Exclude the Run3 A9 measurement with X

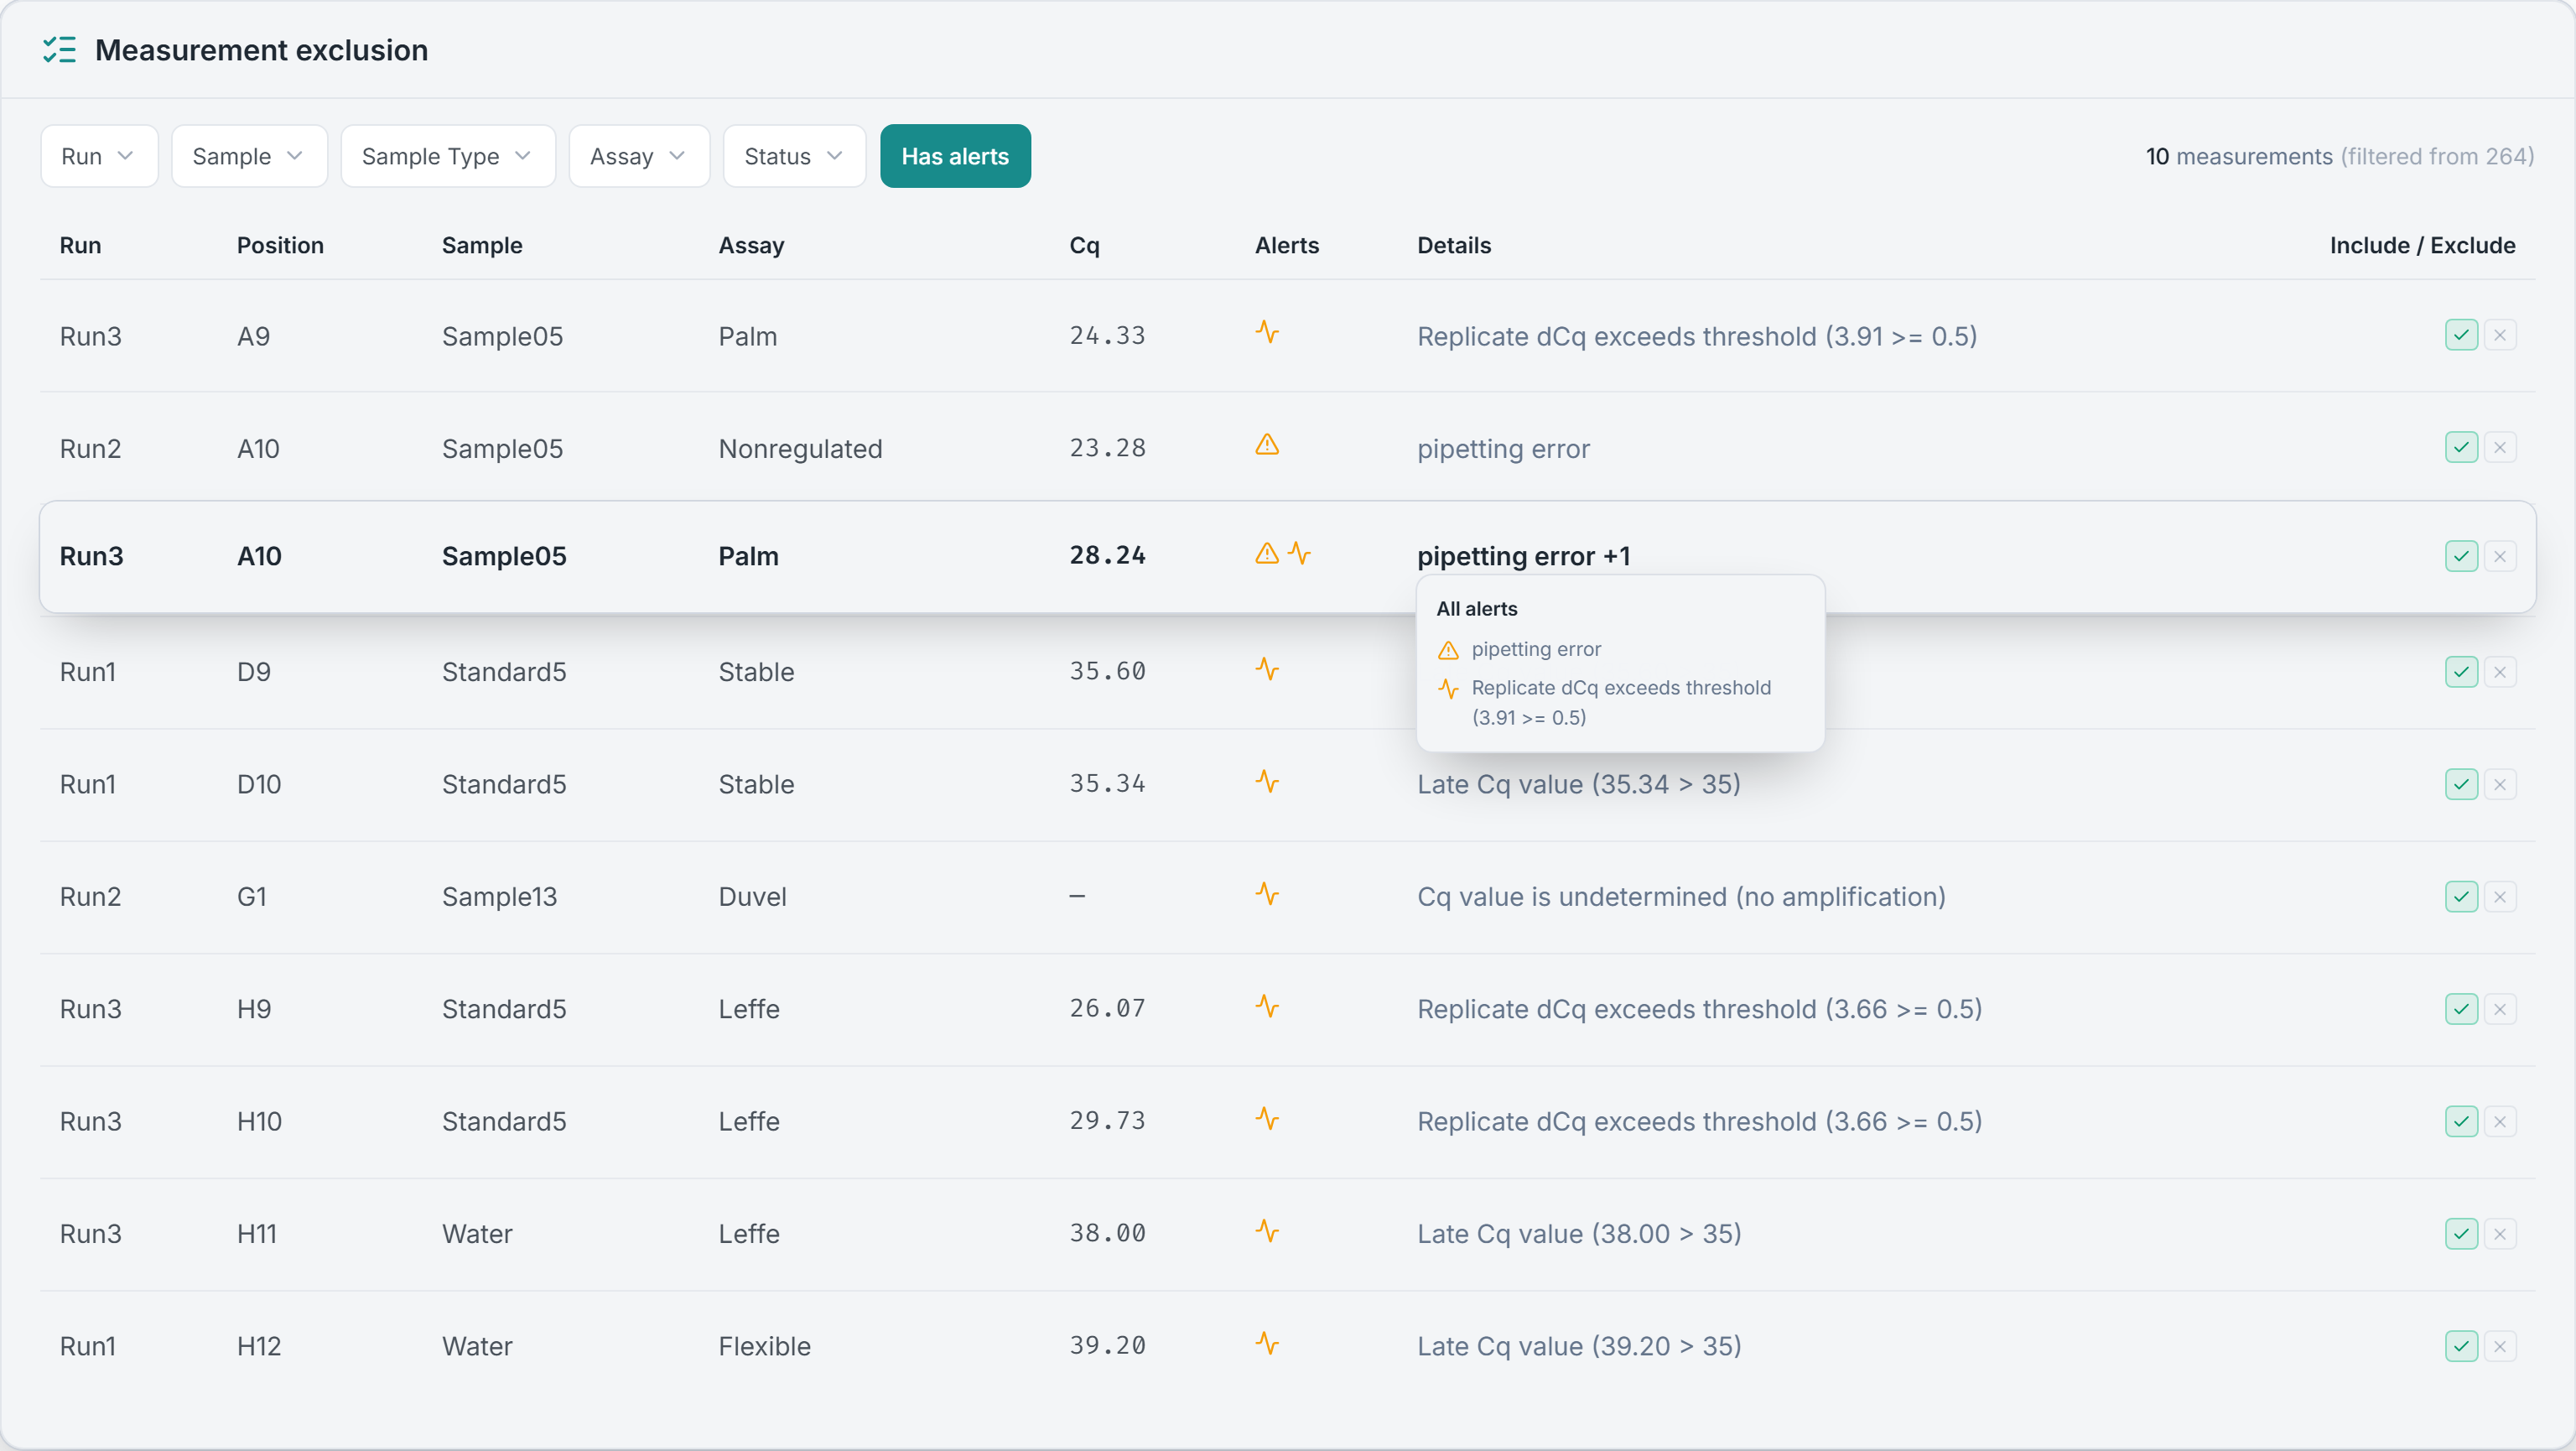2500,335
